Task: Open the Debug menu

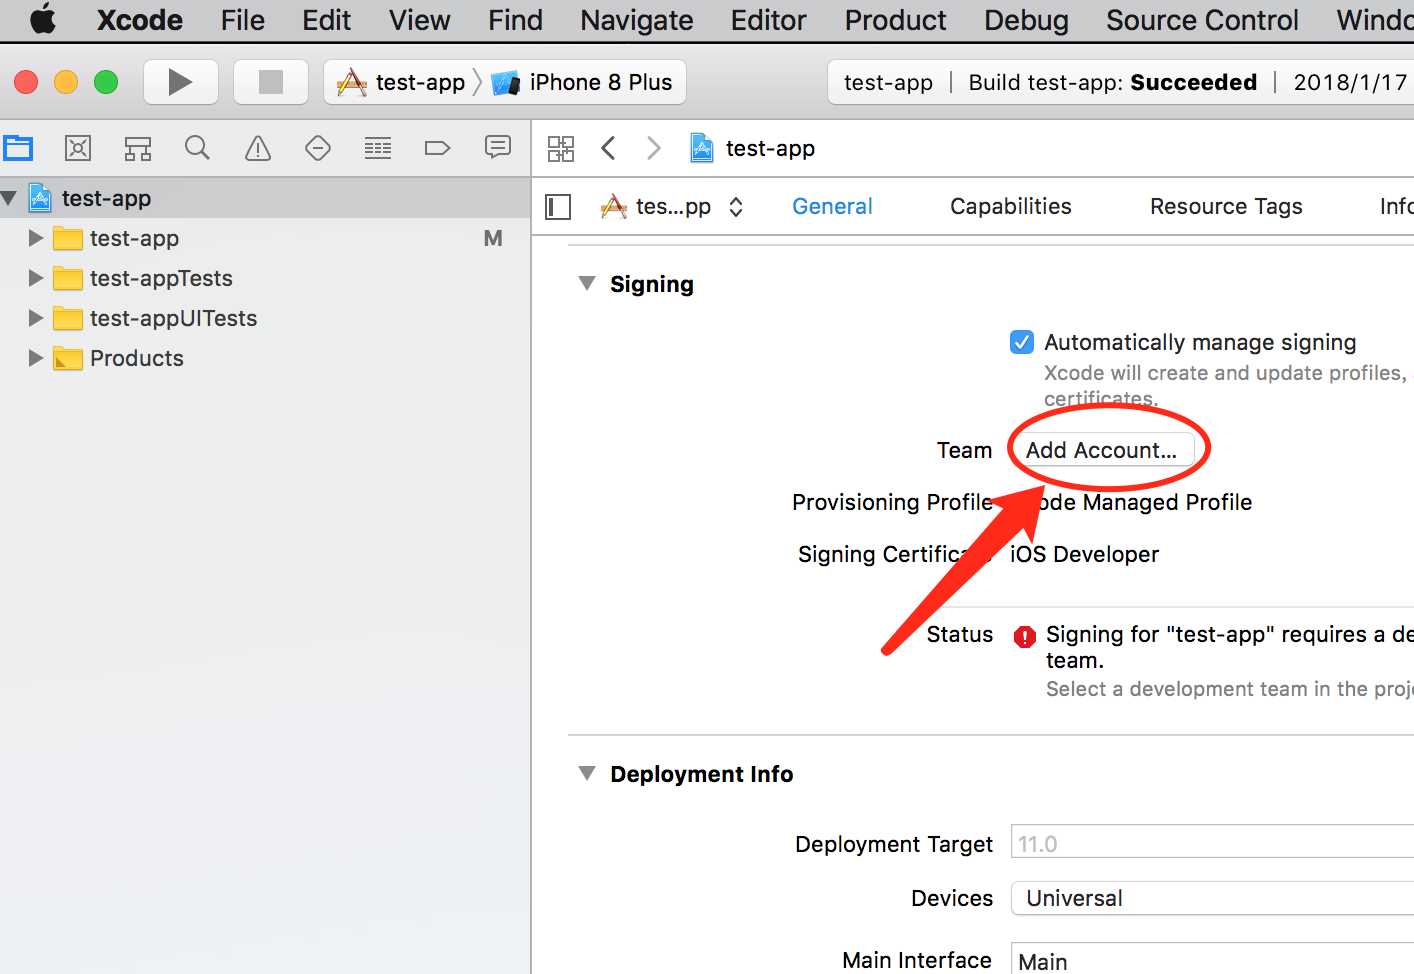Action: coord(1026,20)
